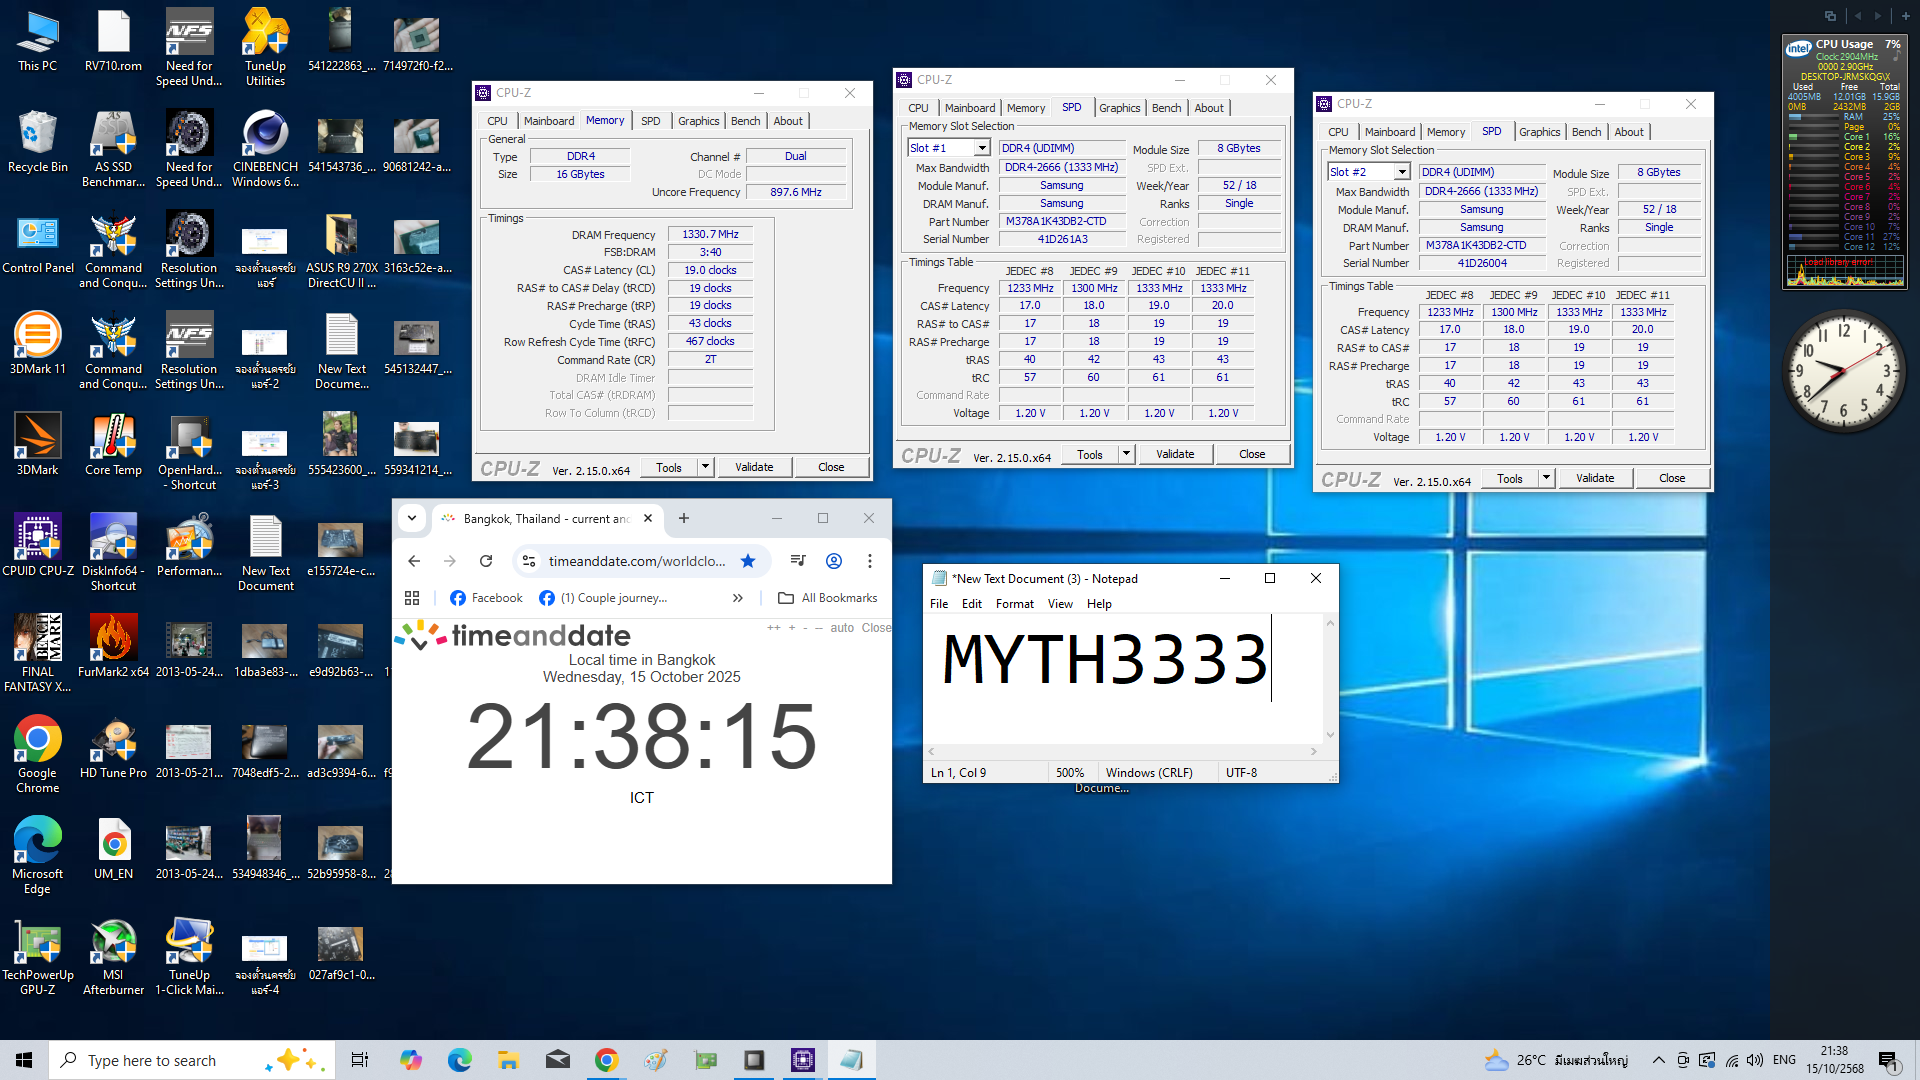The image size is (1920, 1080).
Task: Click the bookmark star in Chrome address bar
Action: click(x=748, y=561)
